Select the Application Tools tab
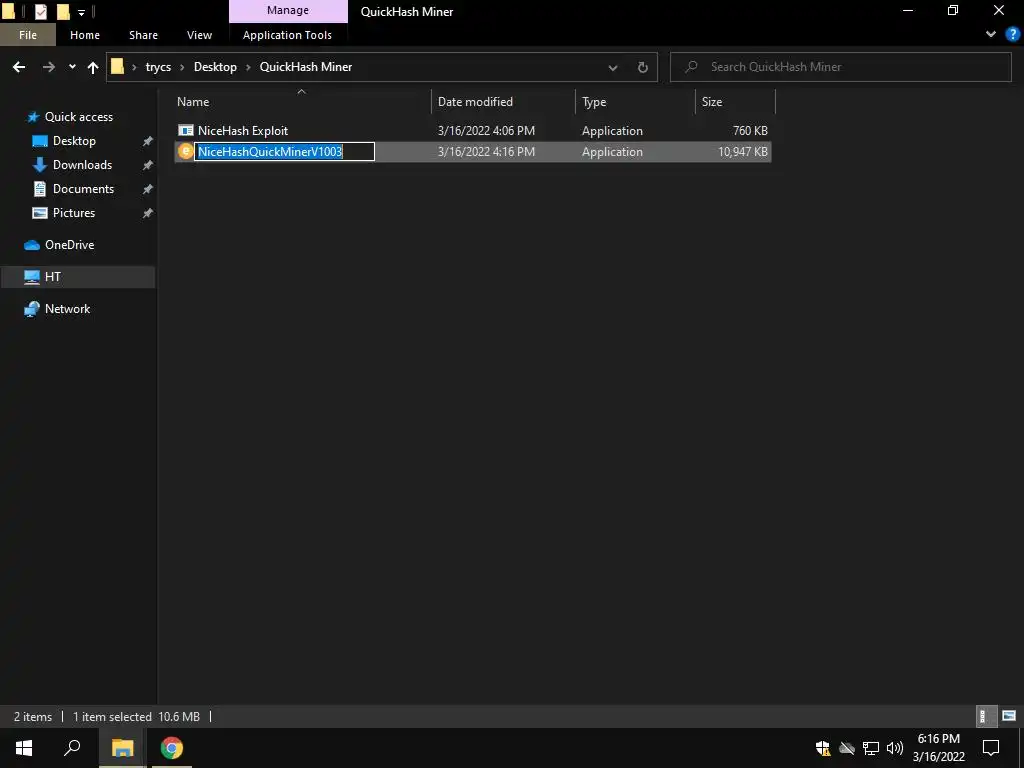The image size is (1024, 768). (287, 35)
